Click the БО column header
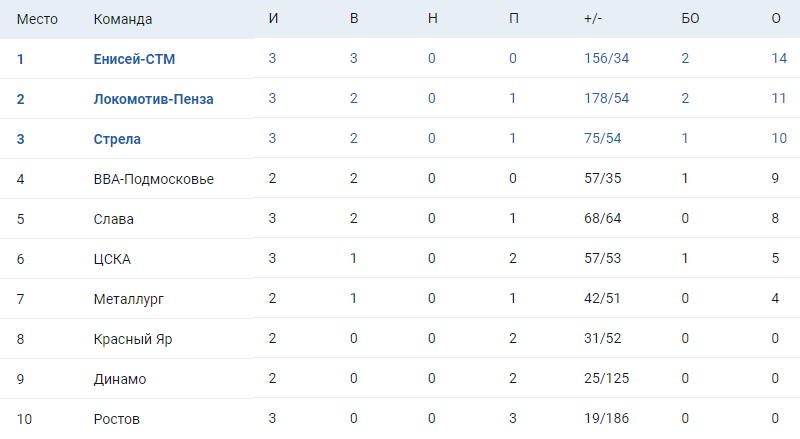800x439 pixels. 689,20
